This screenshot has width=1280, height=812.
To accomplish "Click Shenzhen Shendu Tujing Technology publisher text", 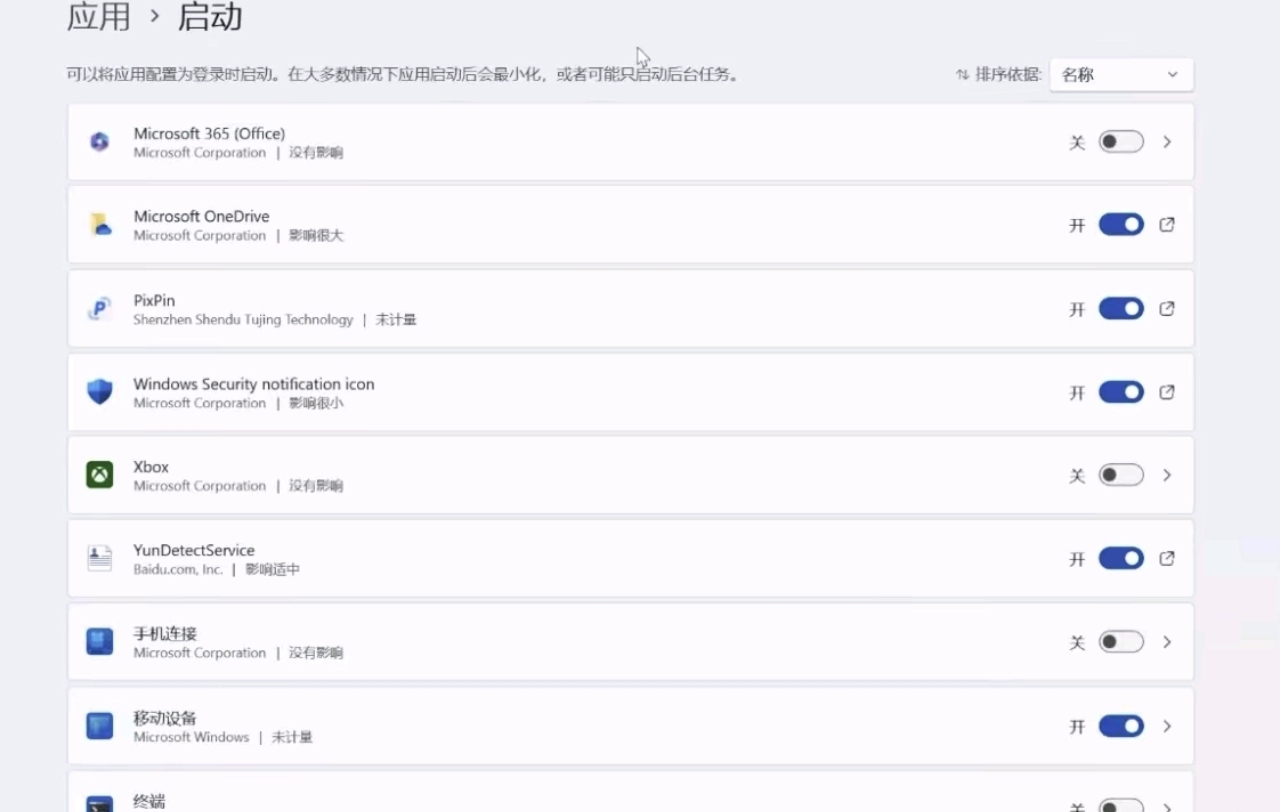I will coord(243,320).
